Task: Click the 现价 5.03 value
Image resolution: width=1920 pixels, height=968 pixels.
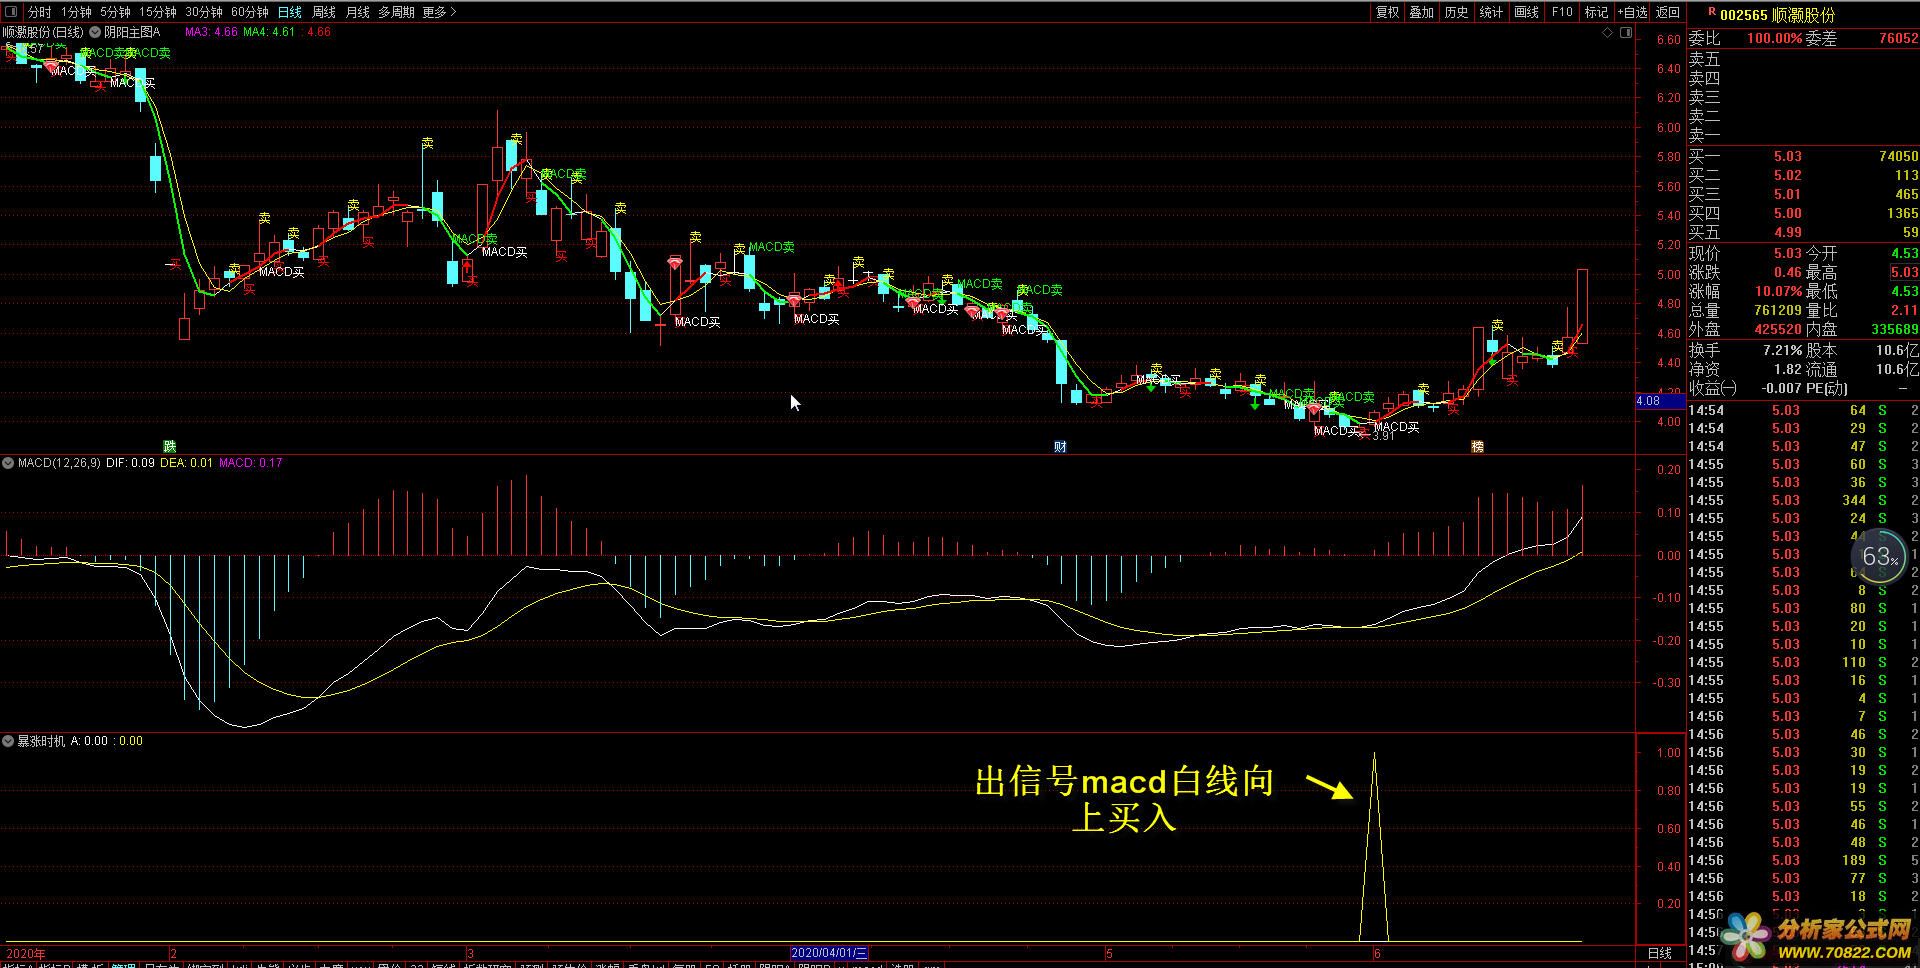Action: 1787,253
